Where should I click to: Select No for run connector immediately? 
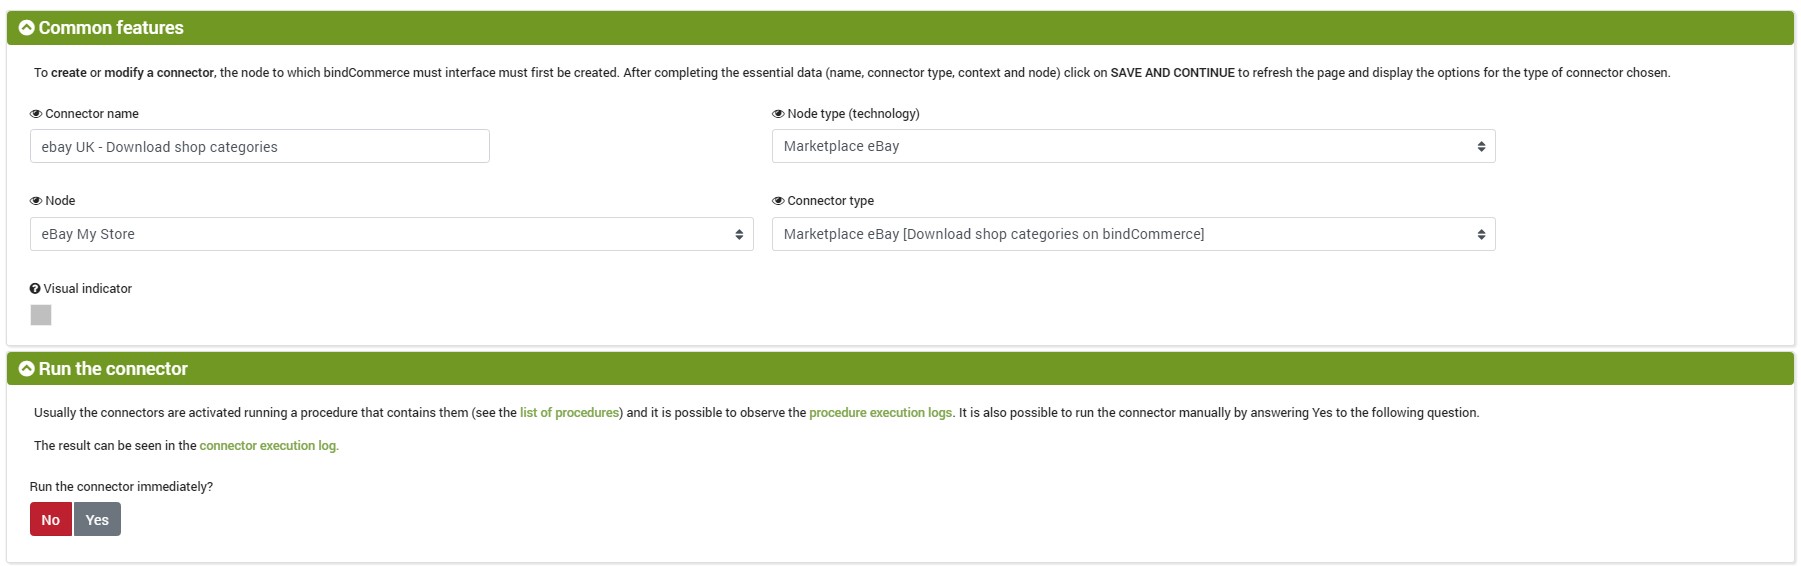pyautogui.click(x=51, y=520)
